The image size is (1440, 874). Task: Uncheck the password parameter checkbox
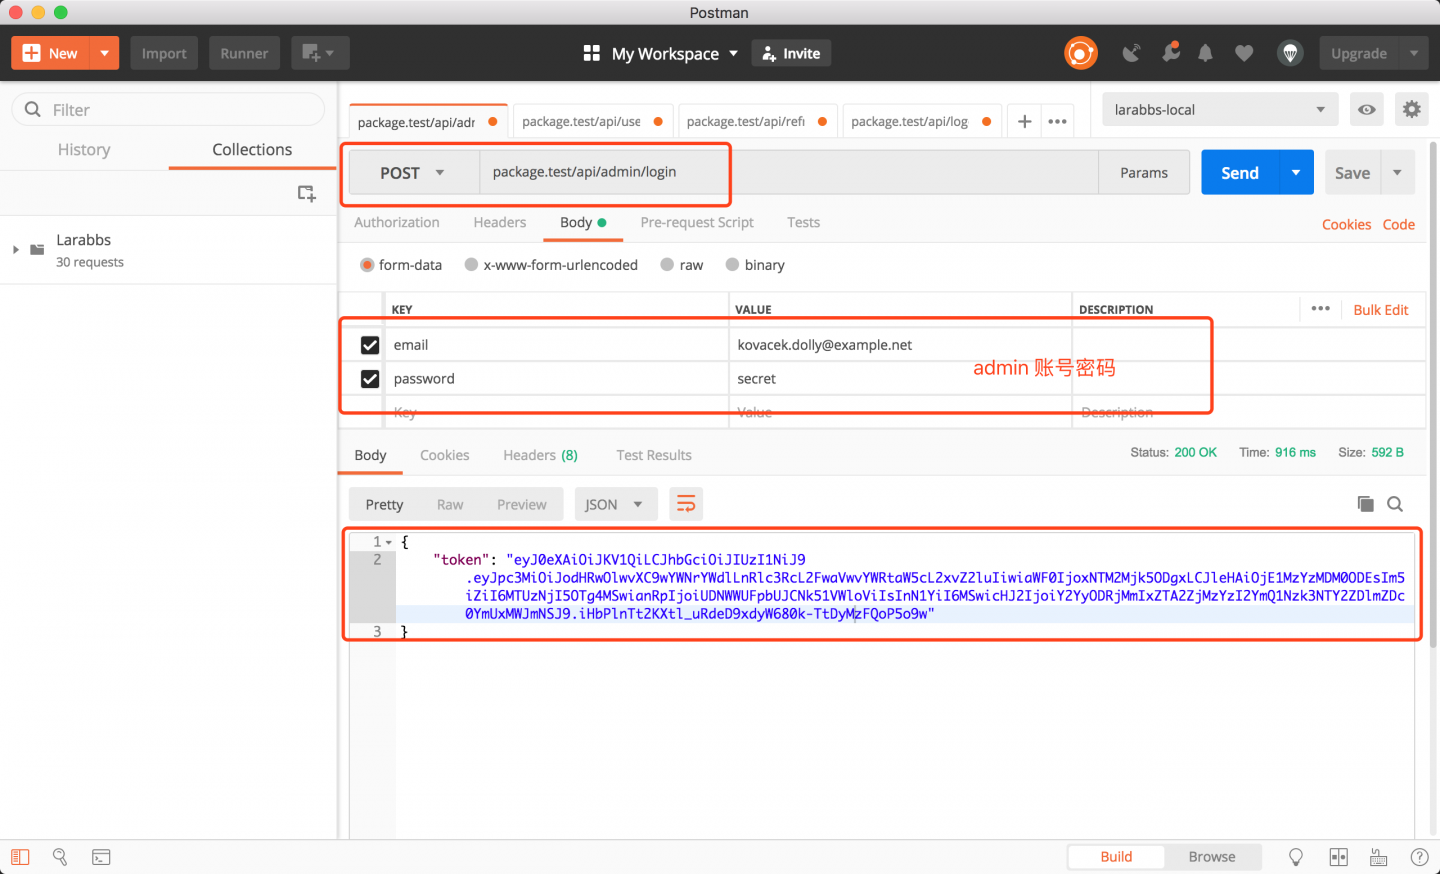[370, 379]
